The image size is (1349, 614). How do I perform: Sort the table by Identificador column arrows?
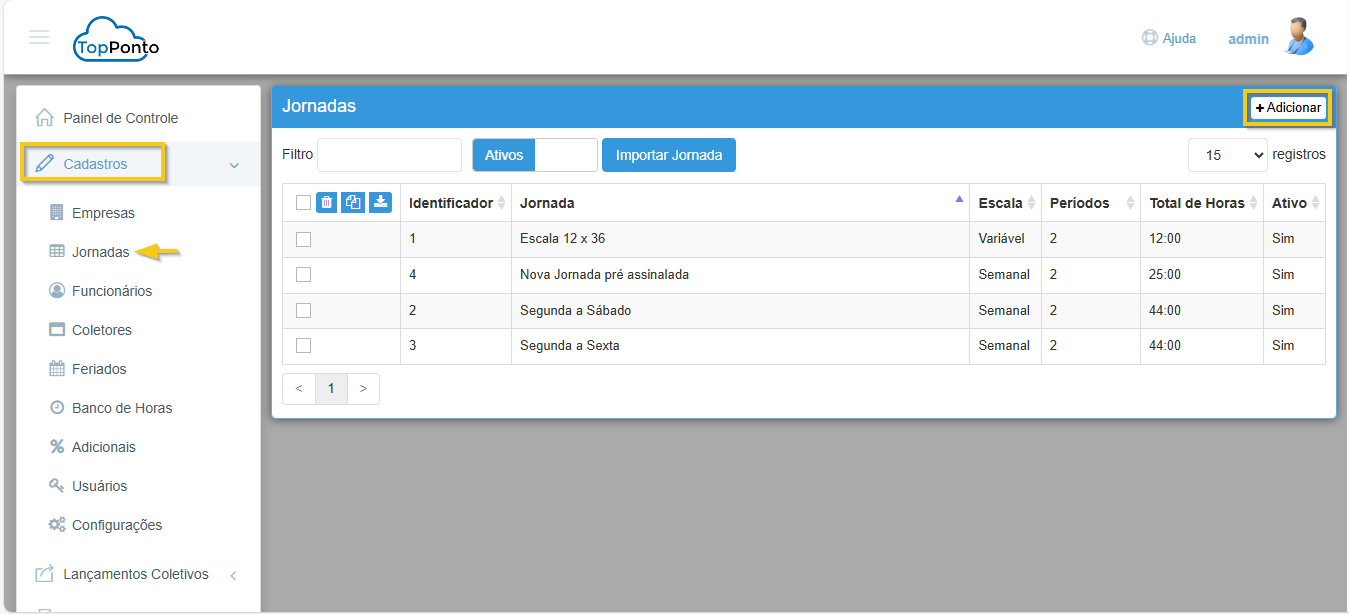[x=502, y=203]
